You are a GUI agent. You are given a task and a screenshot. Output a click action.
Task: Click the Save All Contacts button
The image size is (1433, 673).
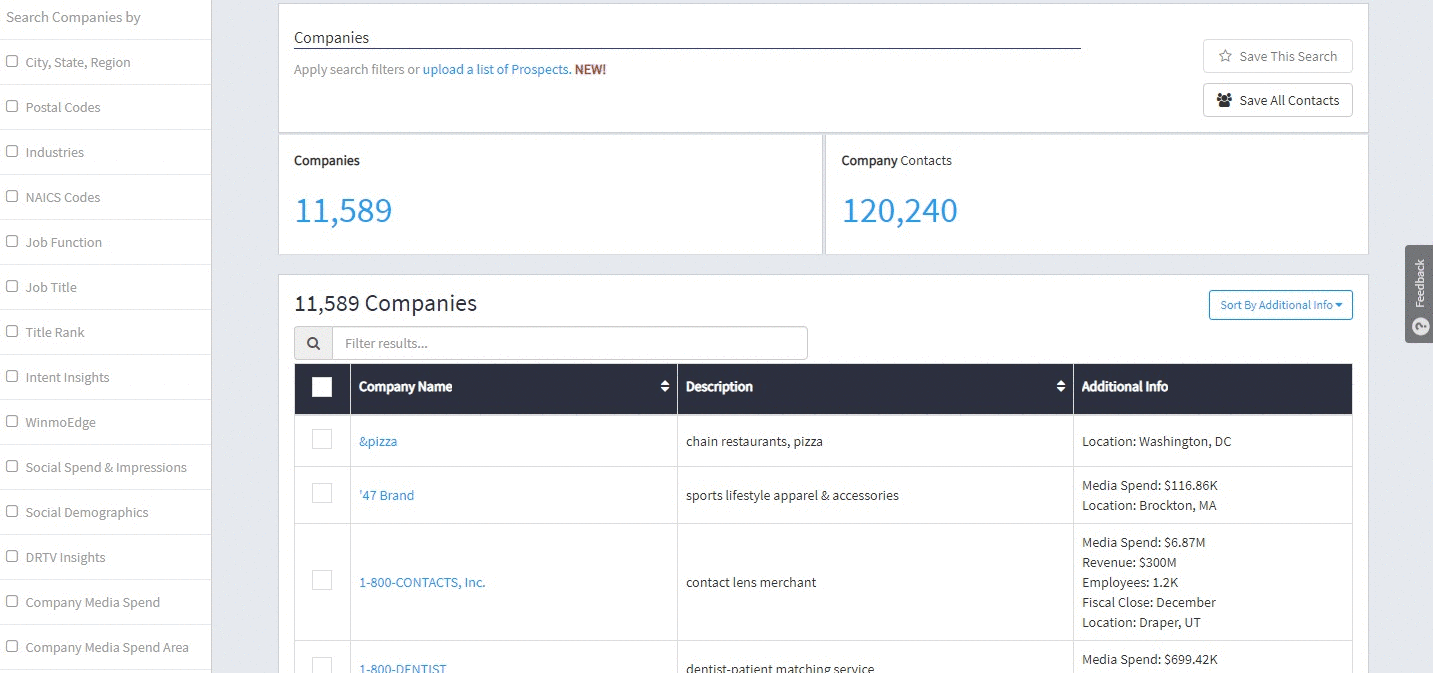1277,100
